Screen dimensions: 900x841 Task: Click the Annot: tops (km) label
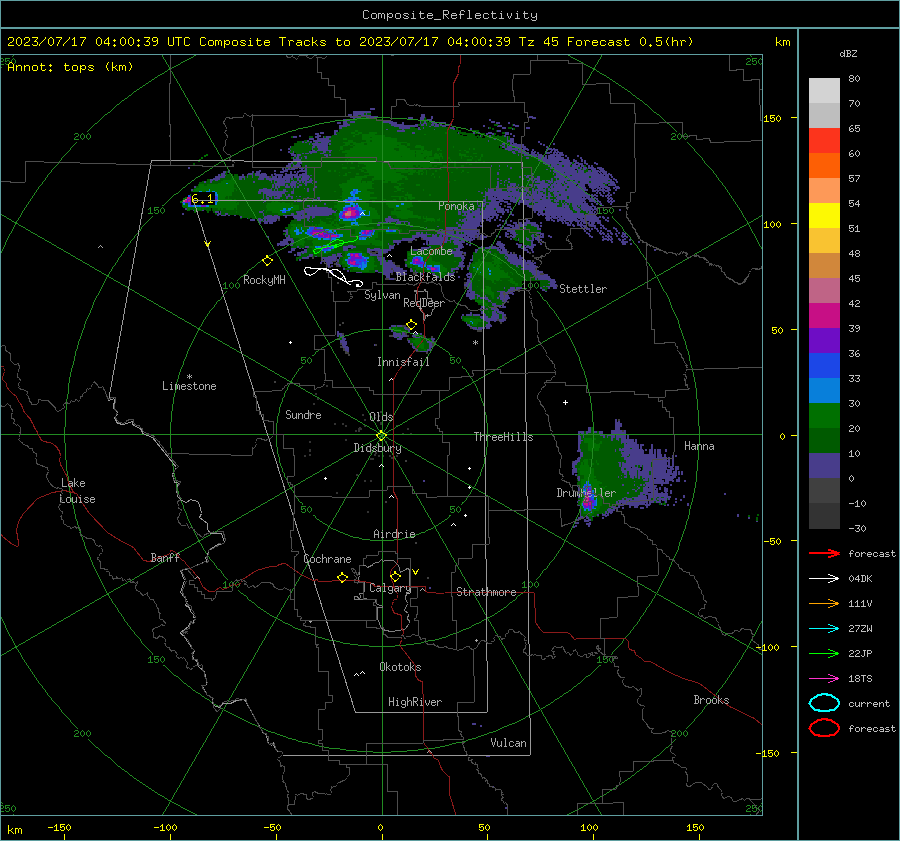pyautogui.click(x=70, y=67)
